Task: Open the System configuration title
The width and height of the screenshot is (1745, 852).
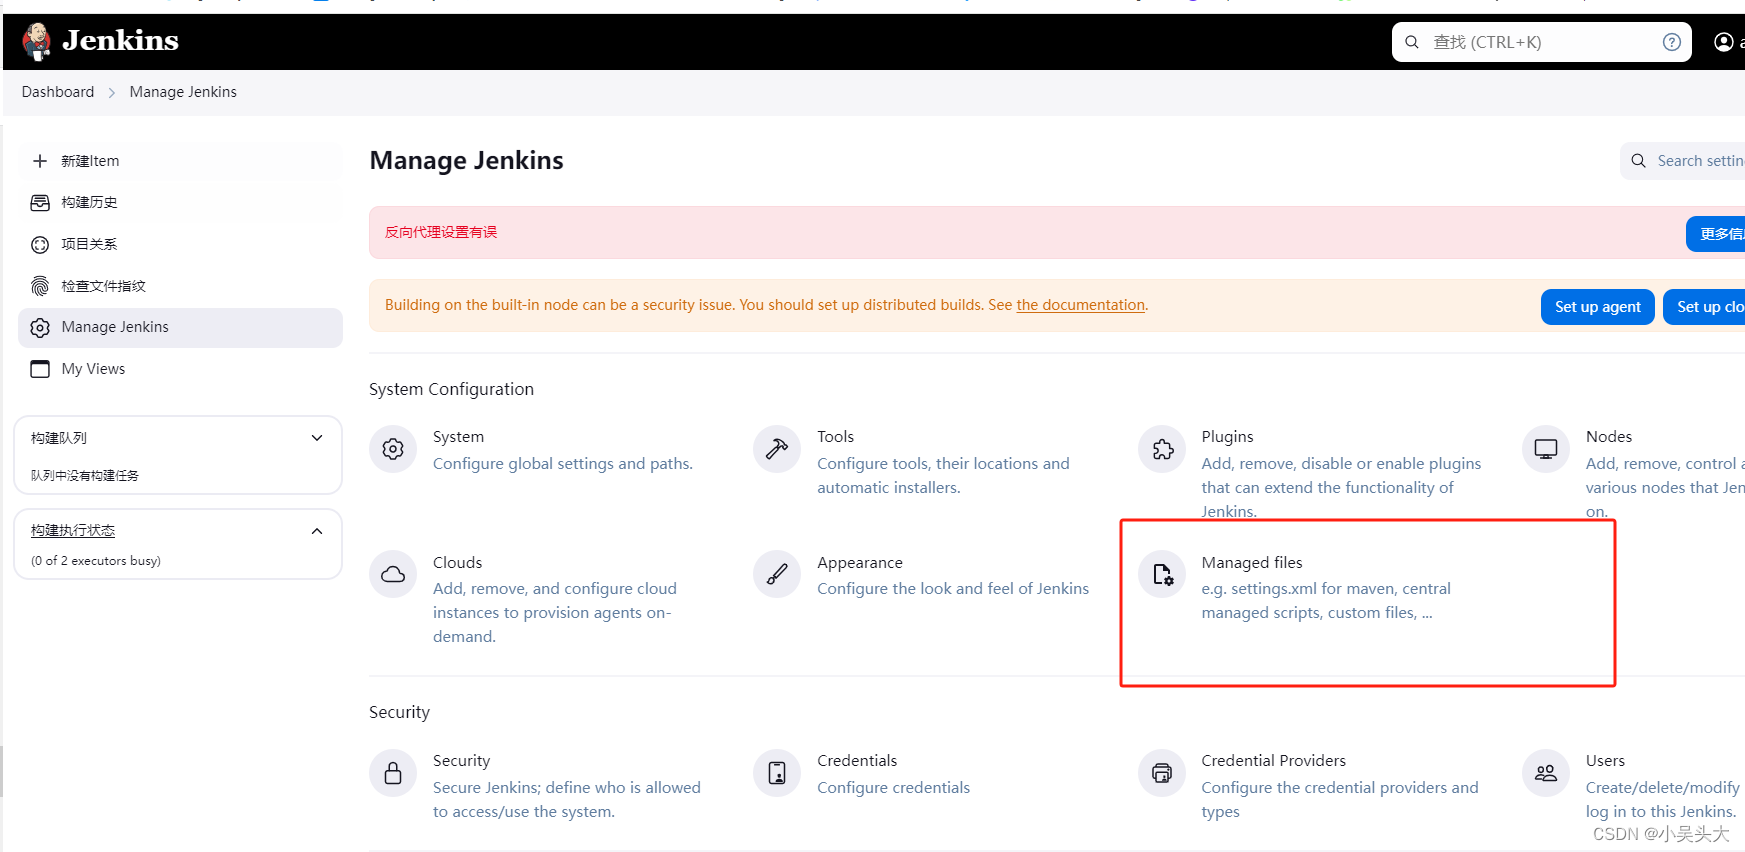Action: (x=458, y=437)
